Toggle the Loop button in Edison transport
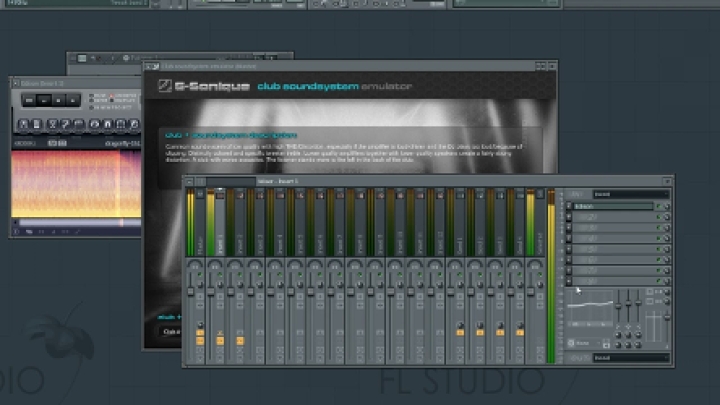Viewport: 720px width, 405px height. click(29, 100)
